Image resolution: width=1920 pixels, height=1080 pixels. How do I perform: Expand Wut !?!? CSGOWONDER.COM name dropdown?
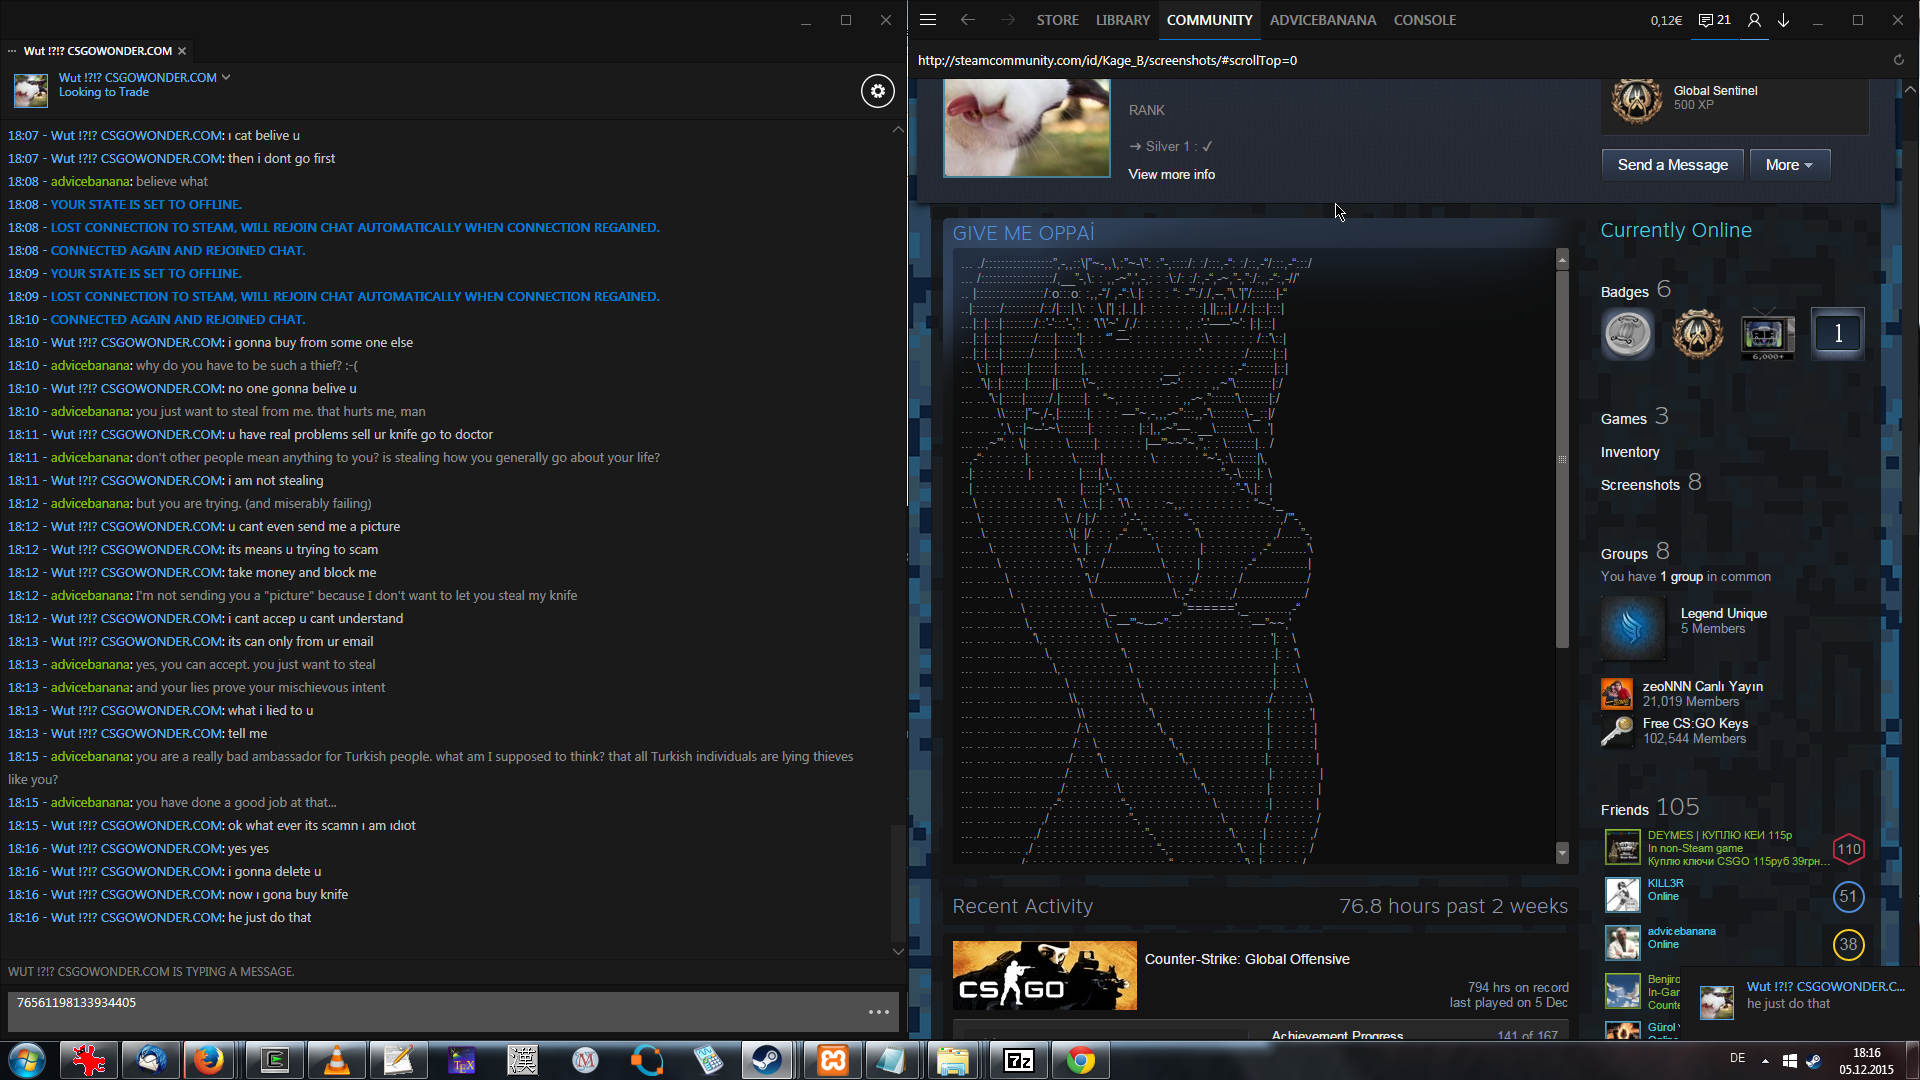226,77
